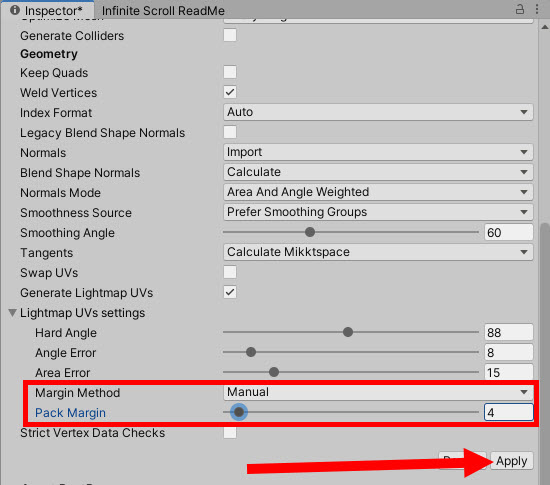The height and width of the screenshot is (485, 550).
Task: Open the Smoothness Source dropdown
Action: 378,212
